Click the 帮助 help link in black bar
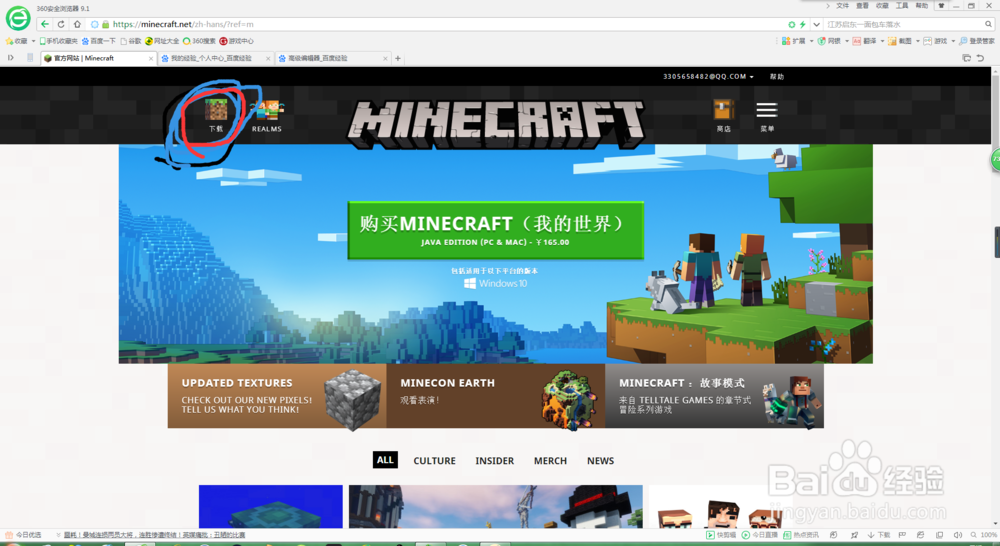1000x546 pixels. point(777,77)
